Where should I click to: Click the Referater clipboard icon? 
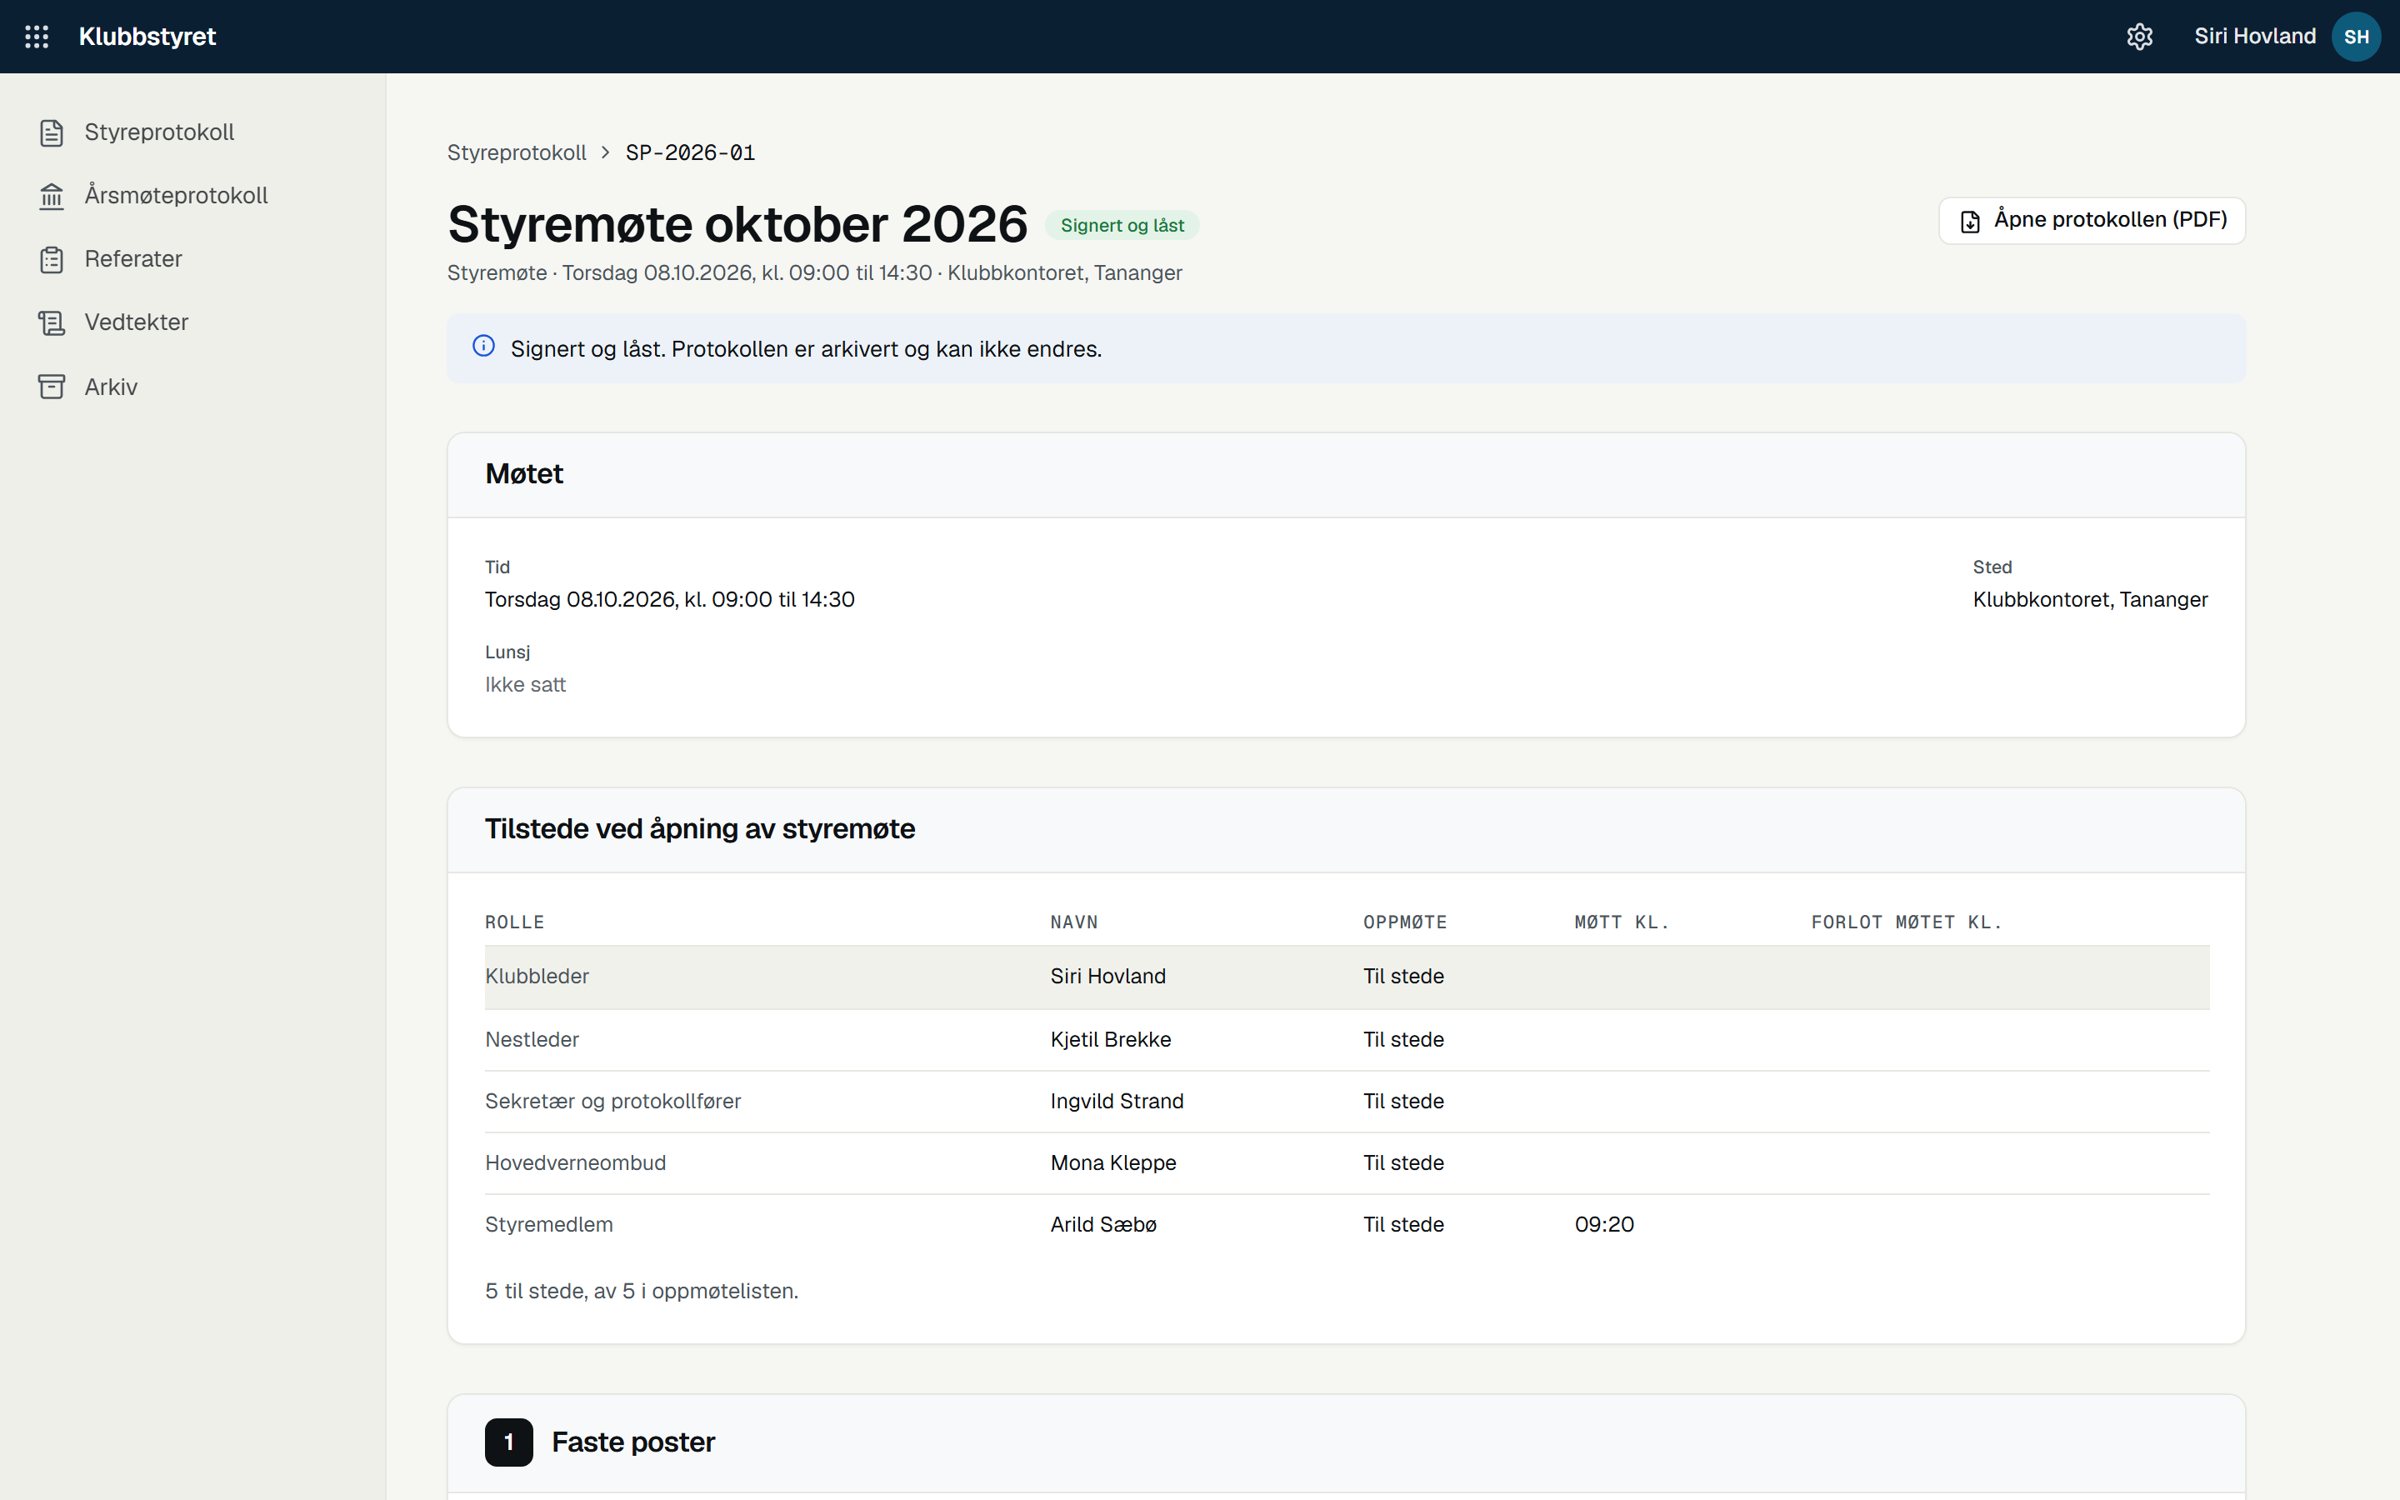pos(52,260)
